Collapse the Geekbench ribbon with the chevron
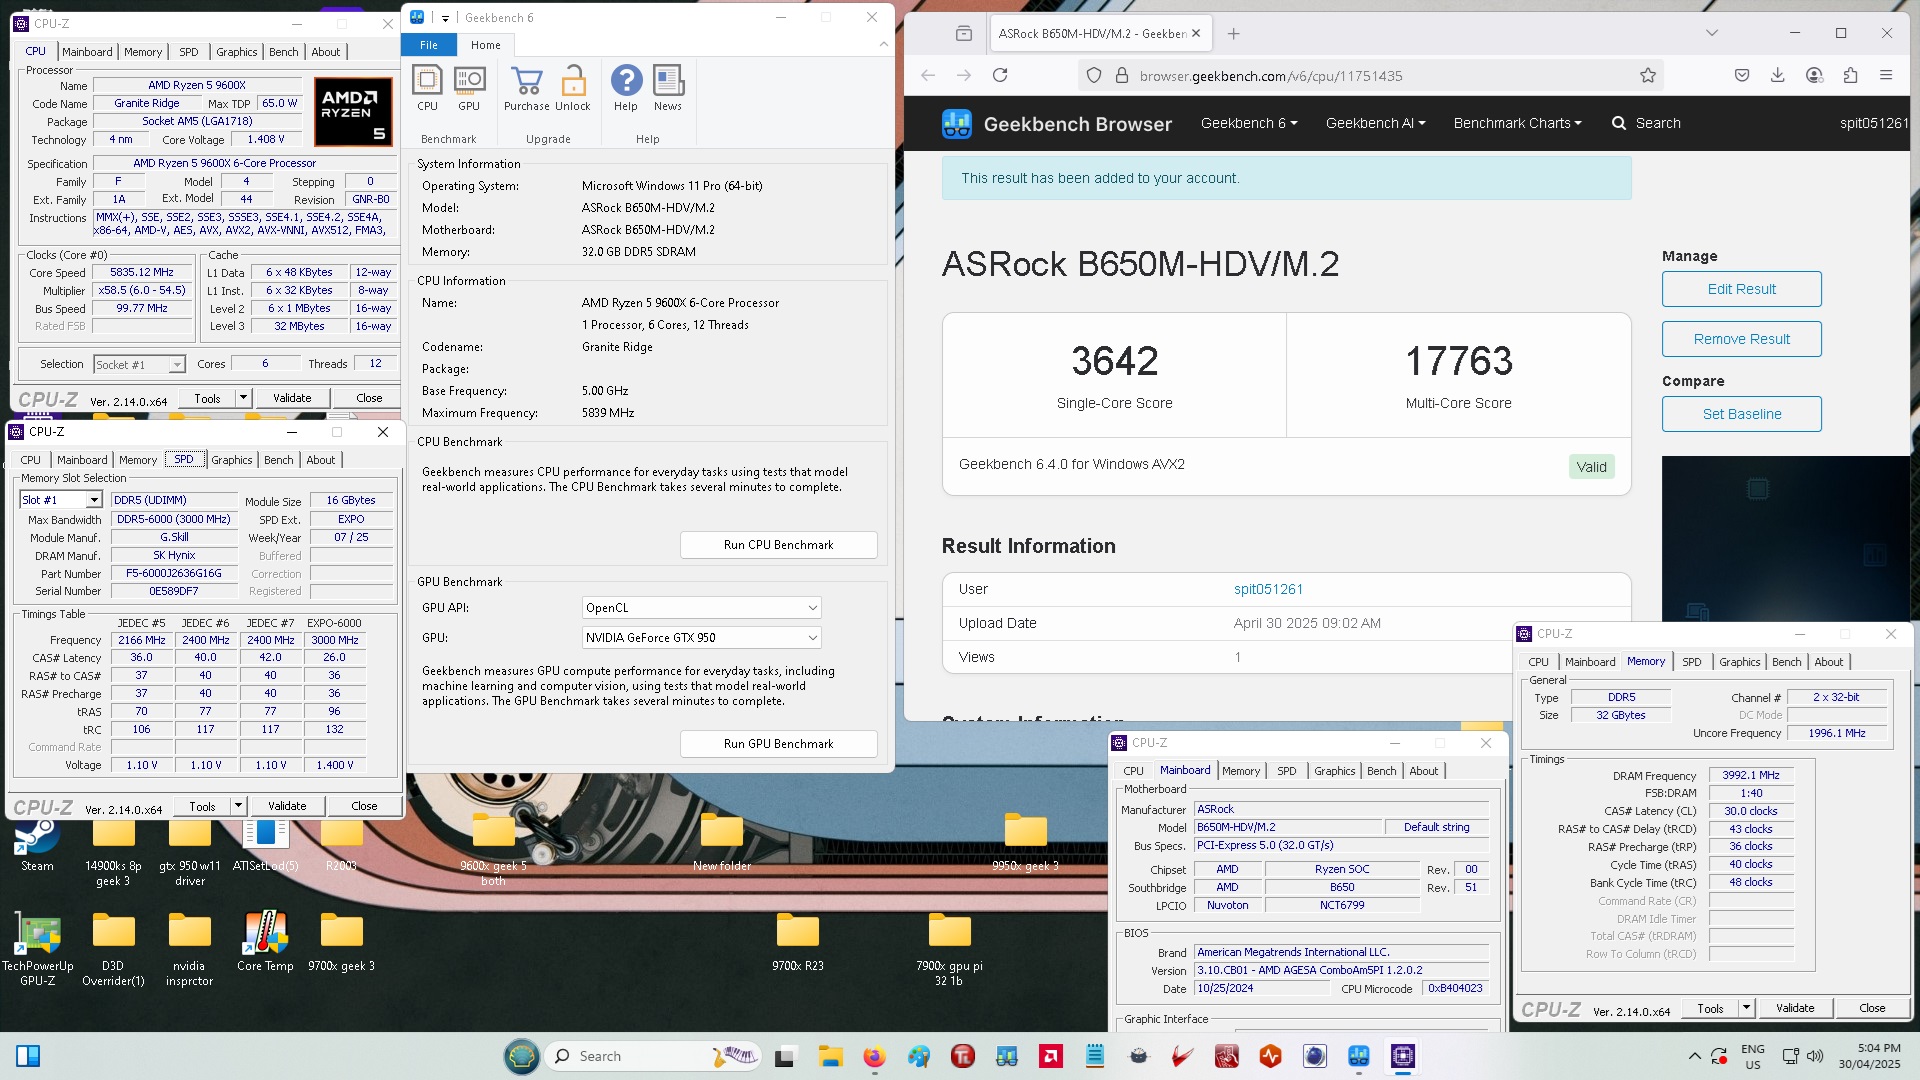Viewport: 1920px width, 1080px height. (x=884, y=44)
